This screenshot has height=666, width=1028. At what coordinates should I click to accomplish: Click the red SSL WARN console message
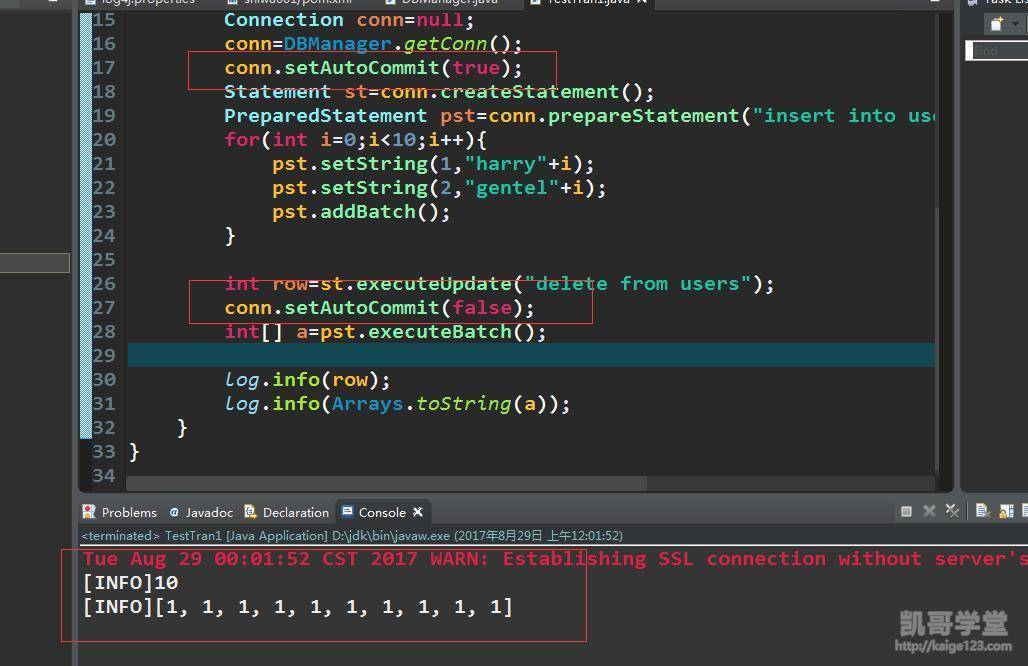coord(555,558)
